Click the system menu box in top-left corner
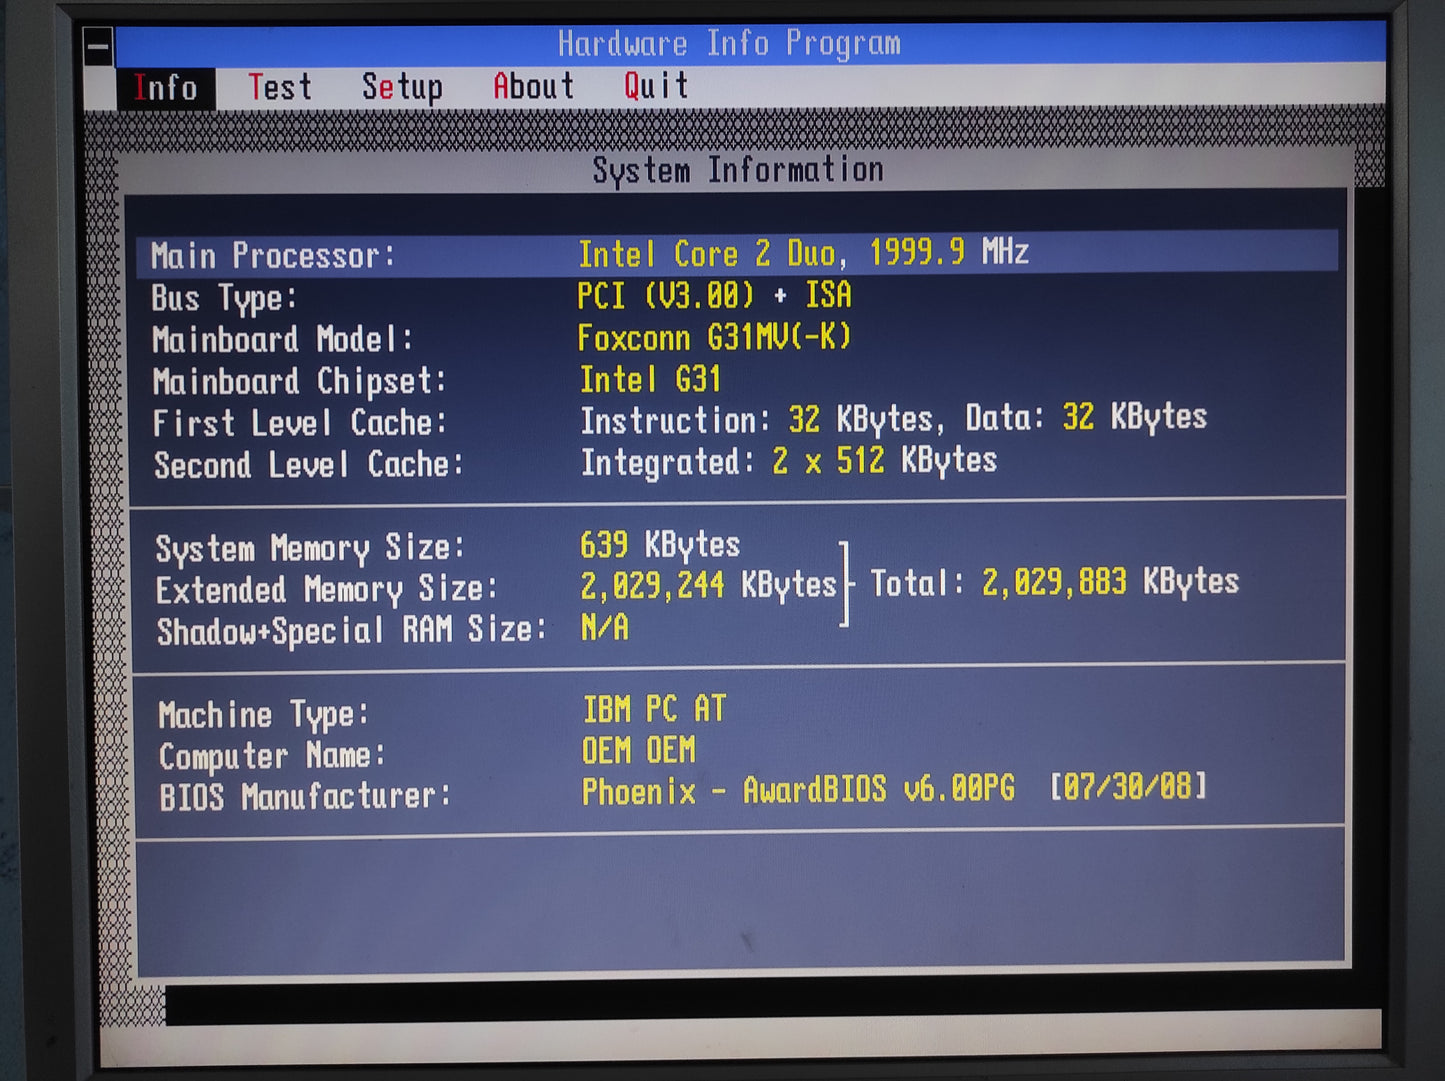 [x=98, y=46]
